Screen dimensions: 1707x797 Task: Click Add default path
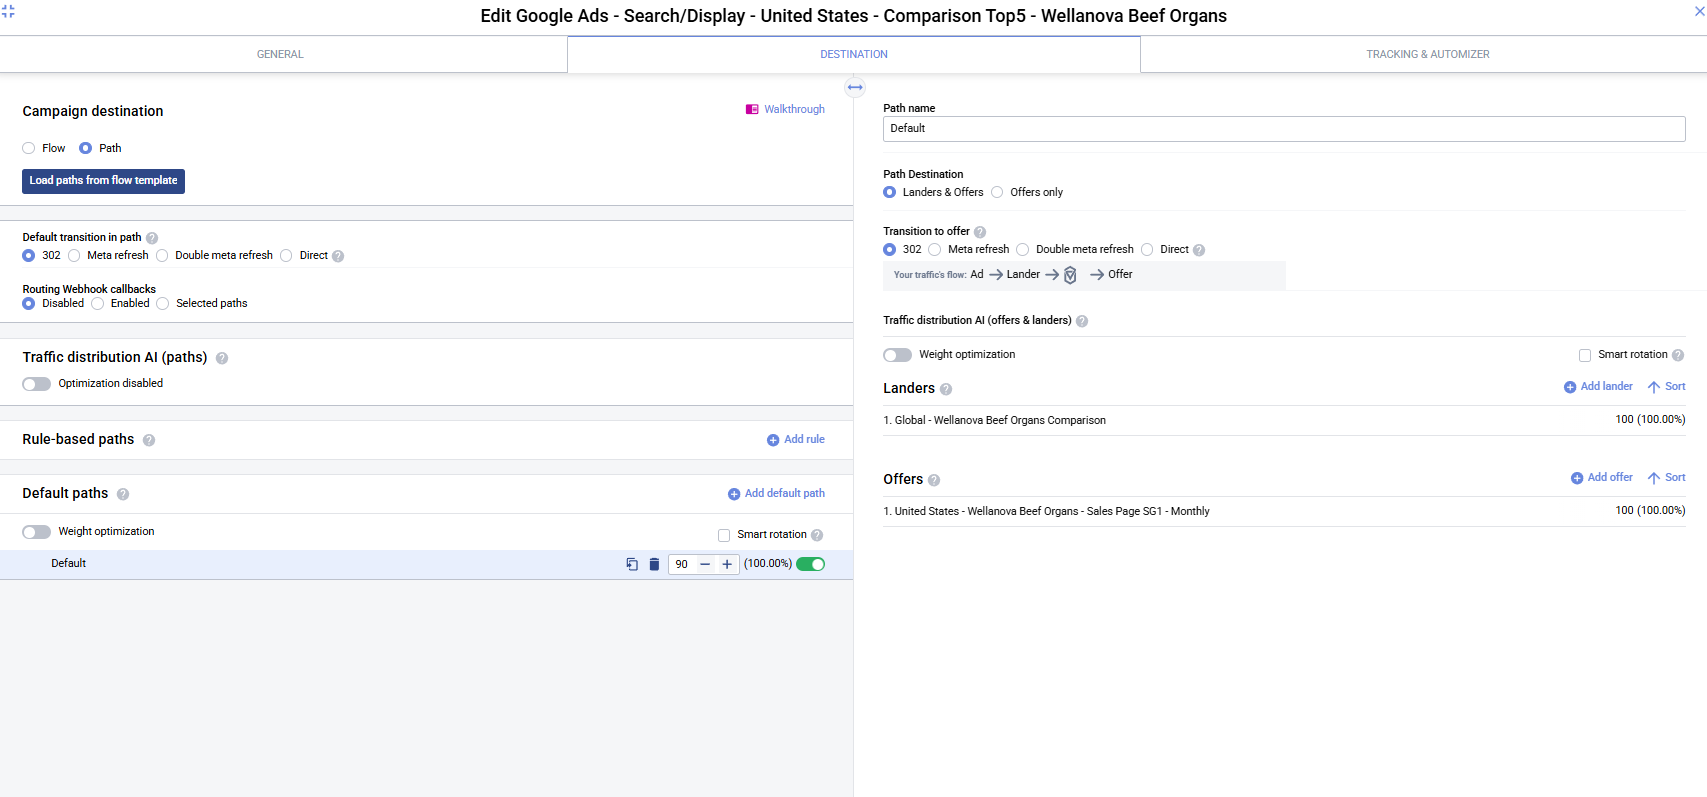click(776, 494)
